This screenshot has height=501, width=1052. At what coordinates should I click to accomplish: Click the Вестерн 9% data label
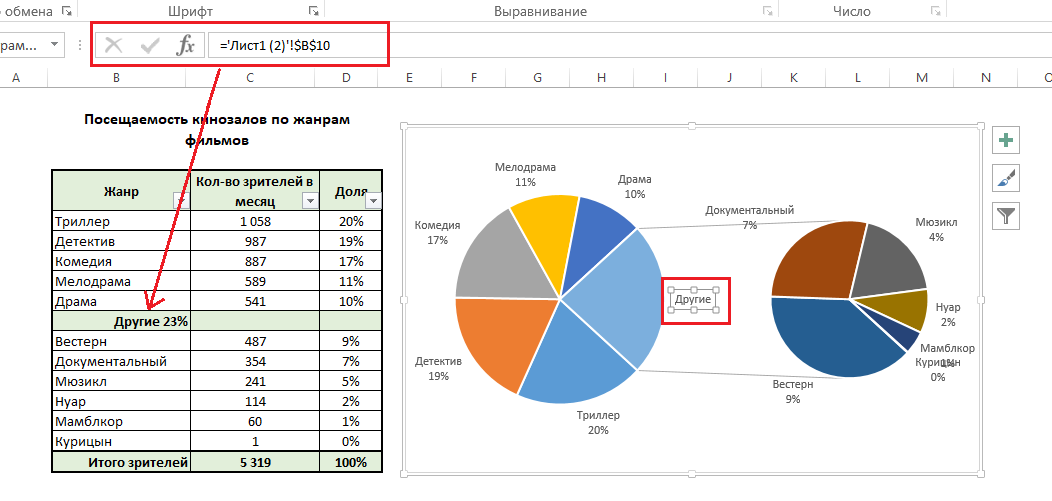click(793, 392)
